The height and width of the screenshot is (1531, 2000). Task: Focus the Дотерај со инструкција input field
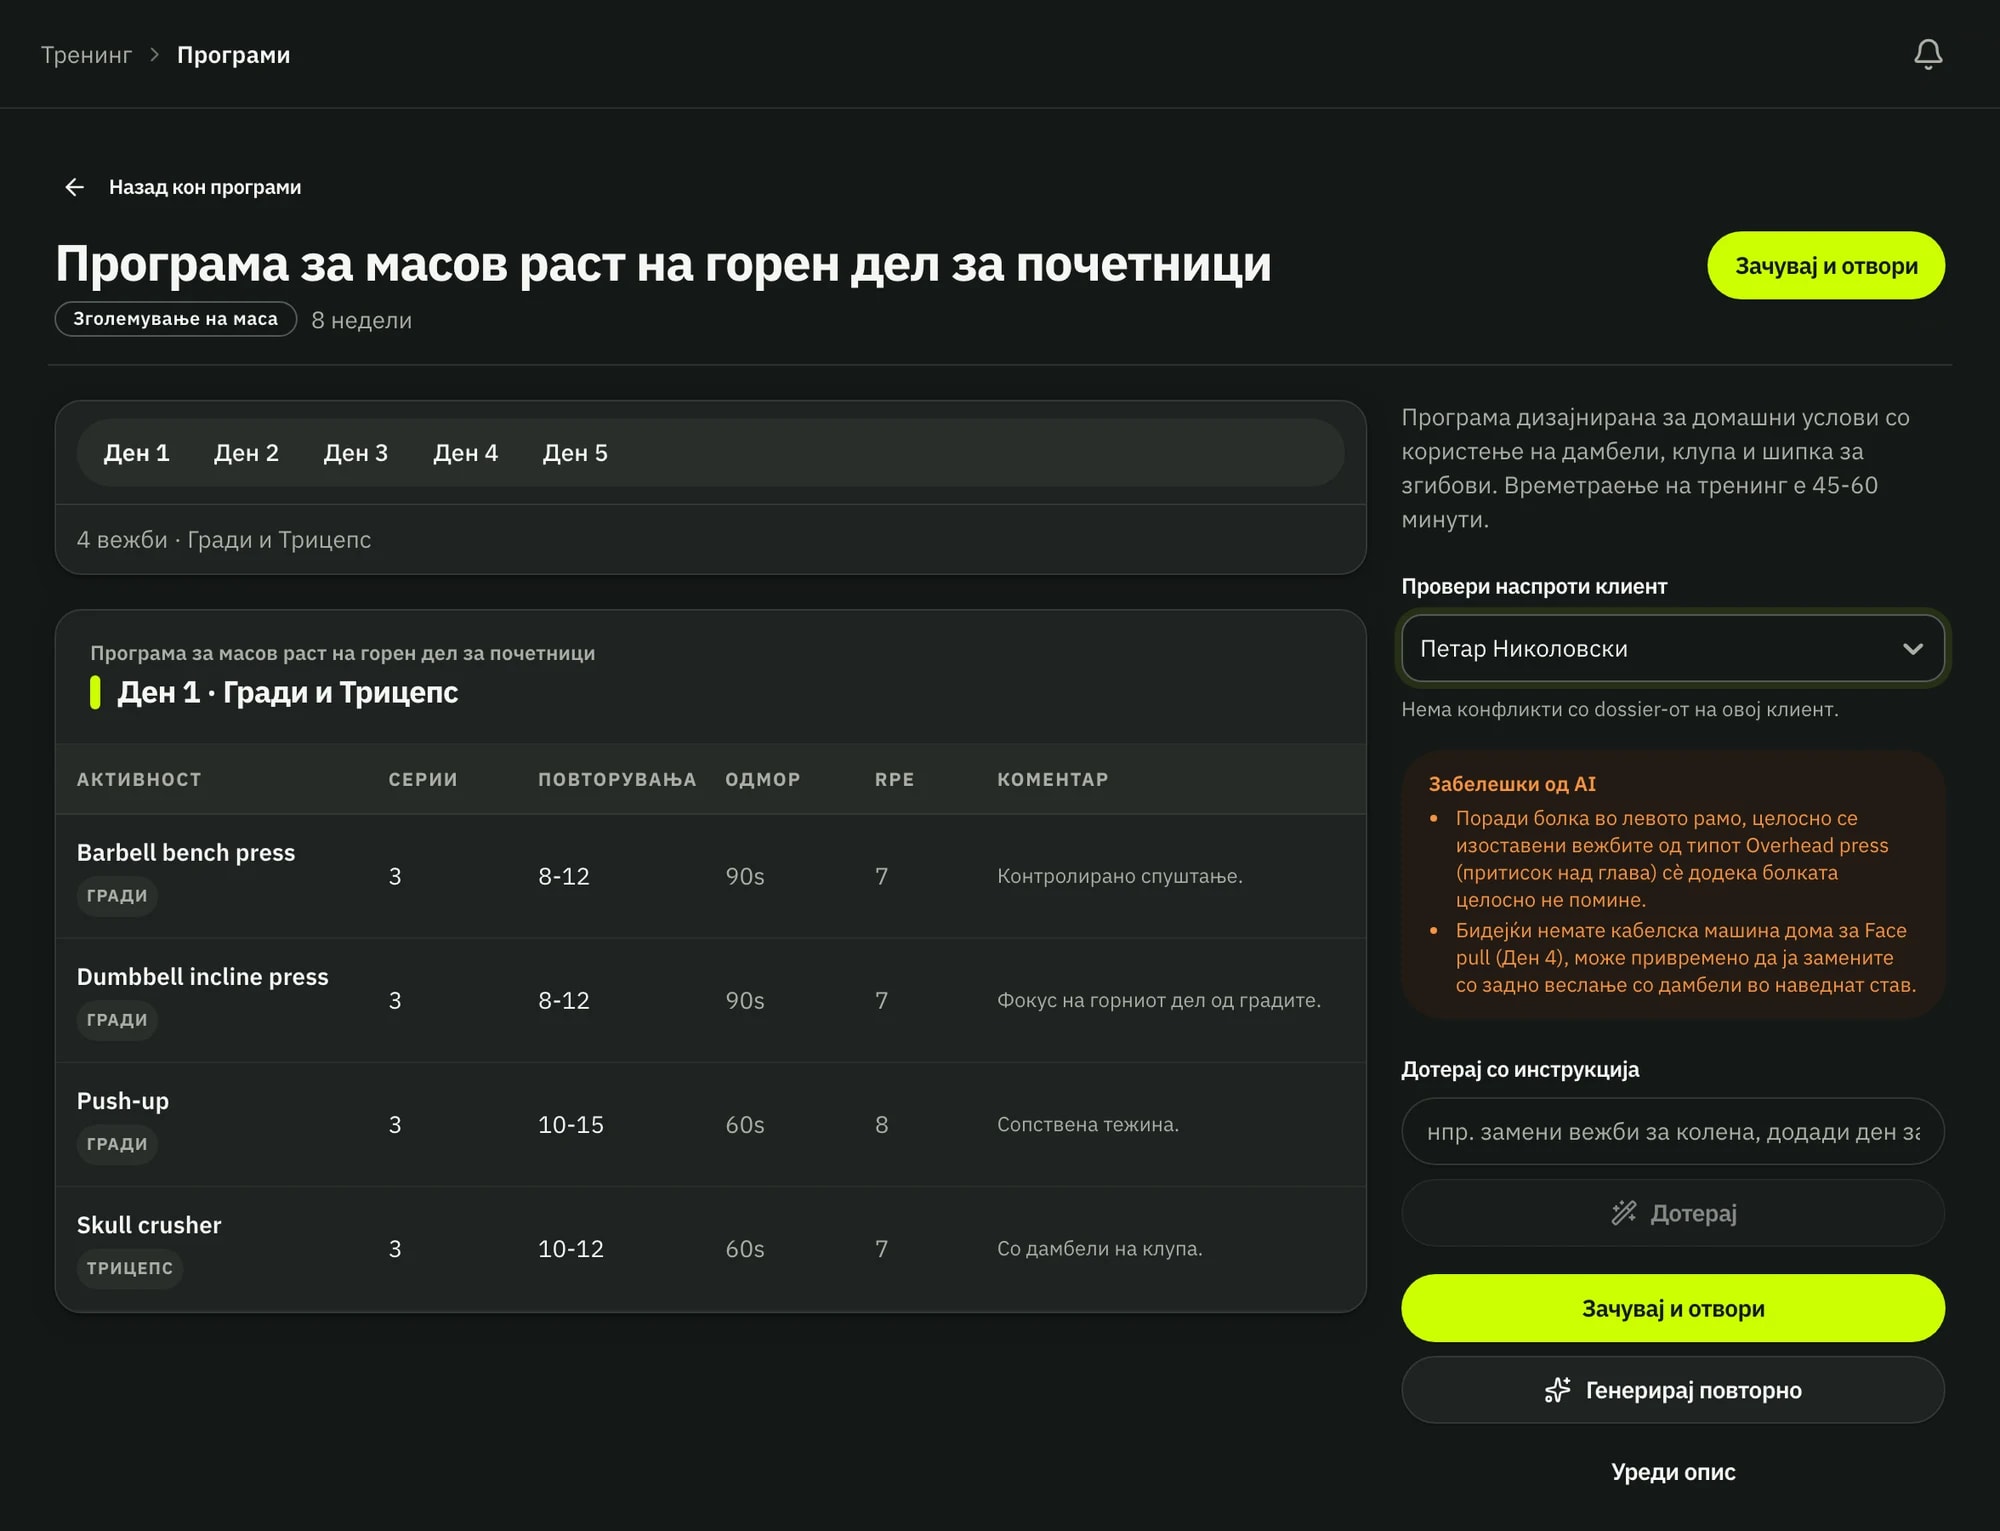pos(1673,1131)
